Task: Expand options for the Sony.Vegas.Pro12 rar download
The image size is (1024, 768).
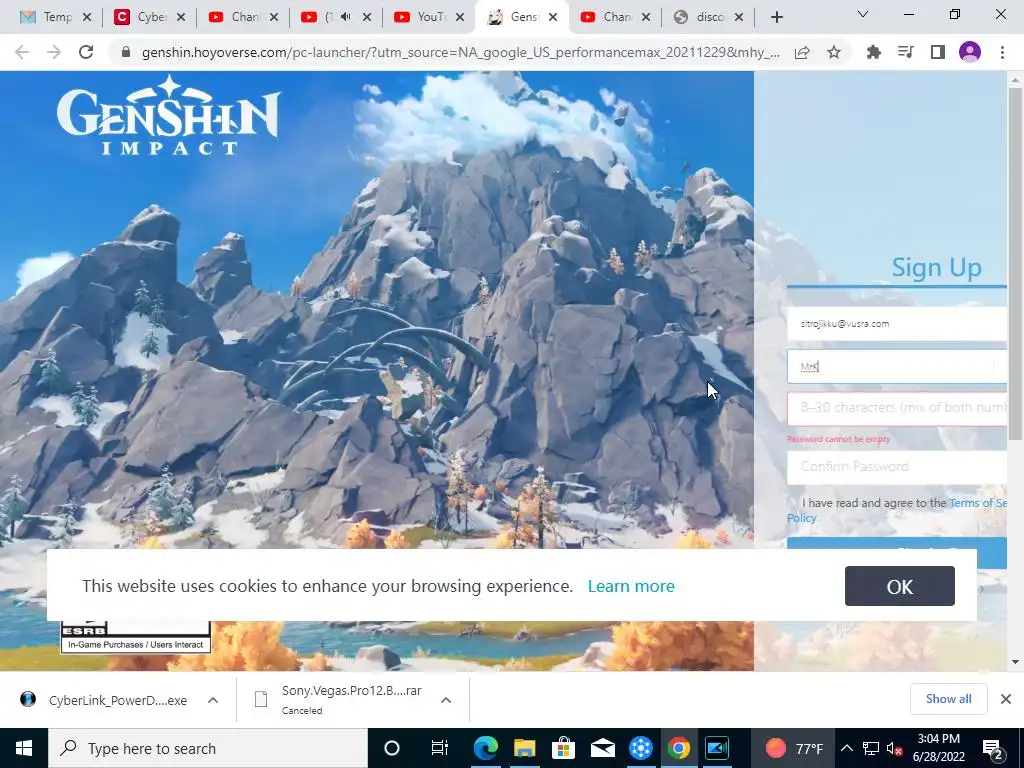Action: point(446,700)
